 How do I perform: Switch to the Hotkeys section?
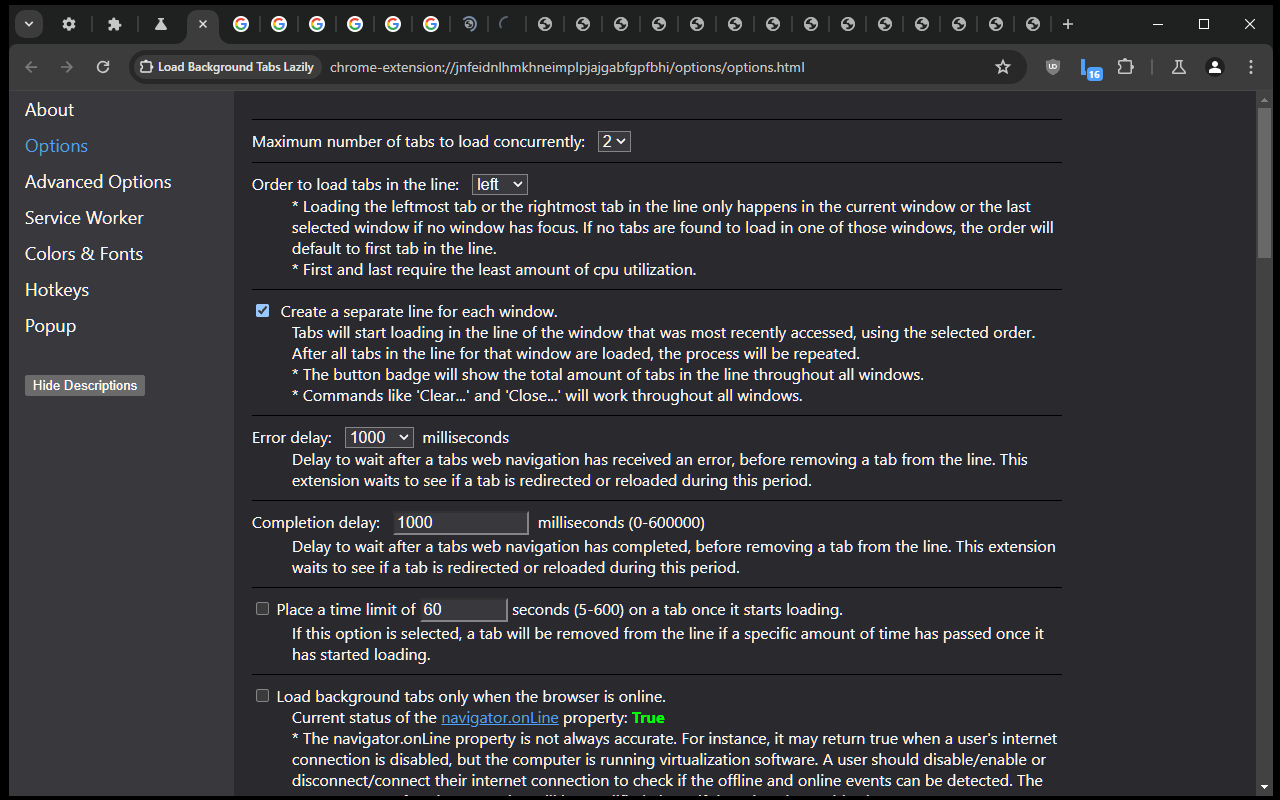(x=57, y=289)
